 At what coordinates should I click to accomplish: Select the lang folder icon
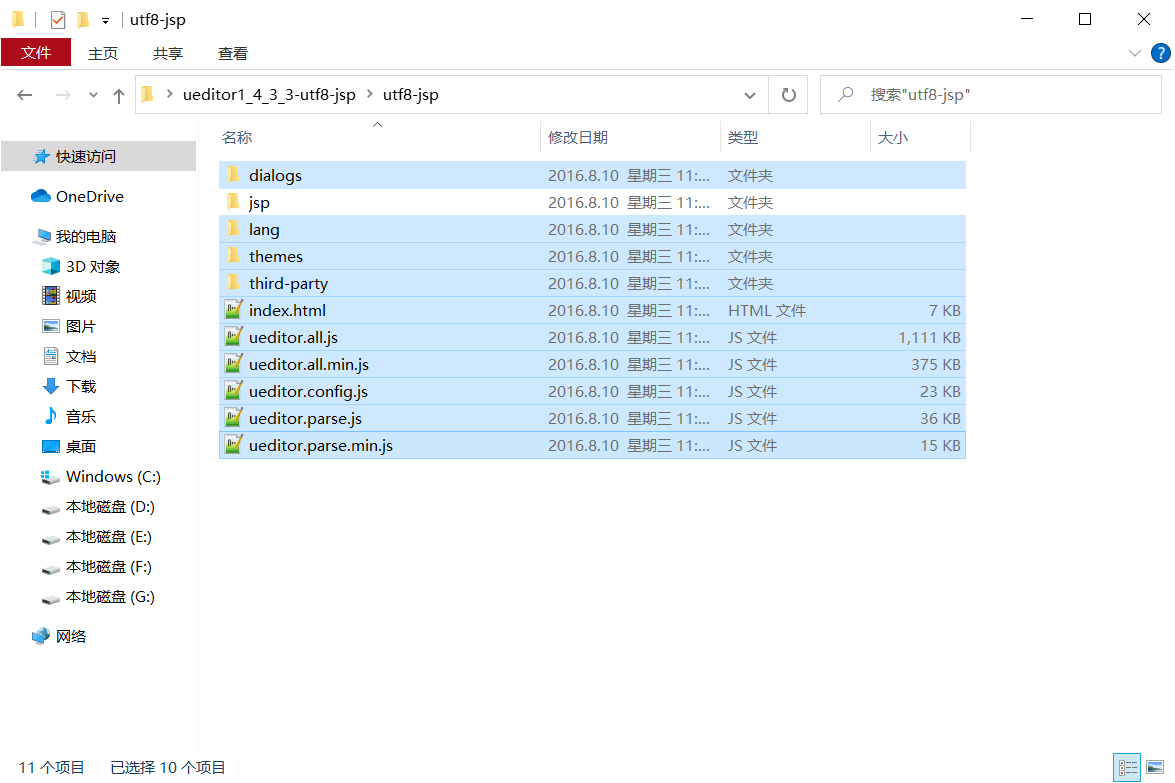pos(233,229)
